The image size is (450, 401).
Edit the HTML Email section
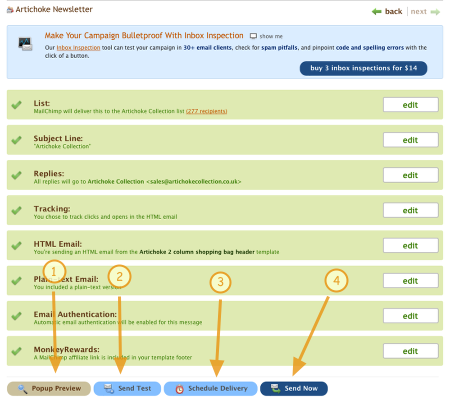[x=411, y=246]
